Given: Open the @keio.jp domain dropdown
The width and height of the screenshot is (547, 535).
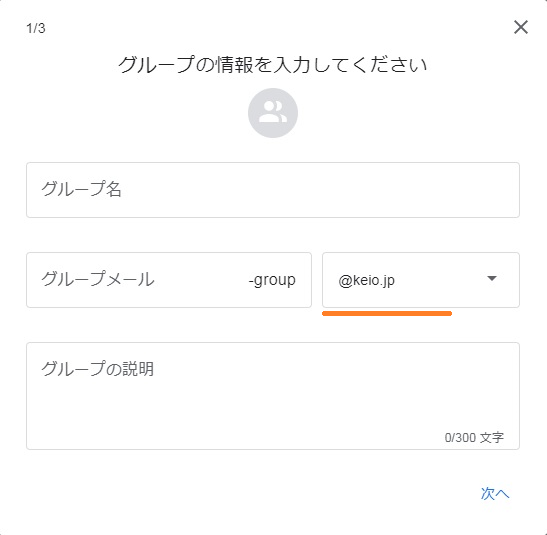Looking at the screenshot, I should (421, 280).
